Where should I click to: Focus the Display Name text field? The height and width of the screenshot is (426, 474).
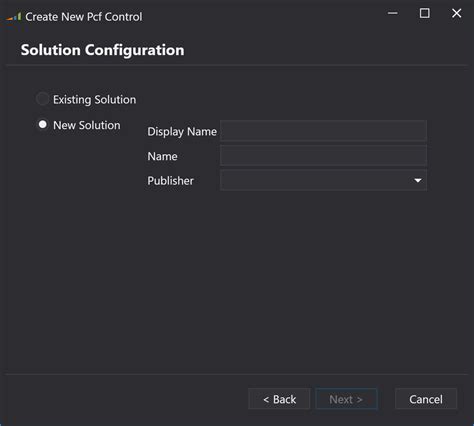(x=323, y=131)
